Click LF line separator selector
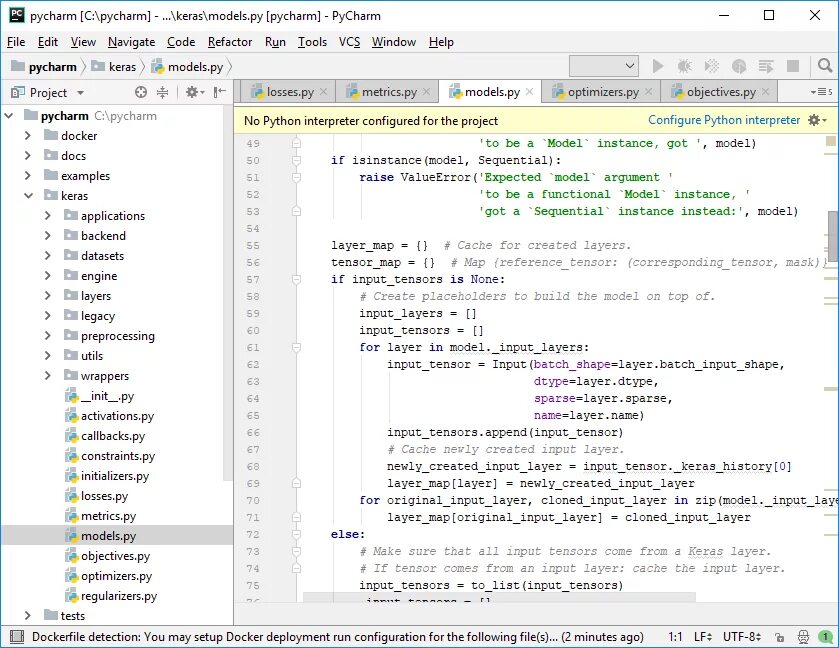839x648 pixels. (x=703, y=637)
